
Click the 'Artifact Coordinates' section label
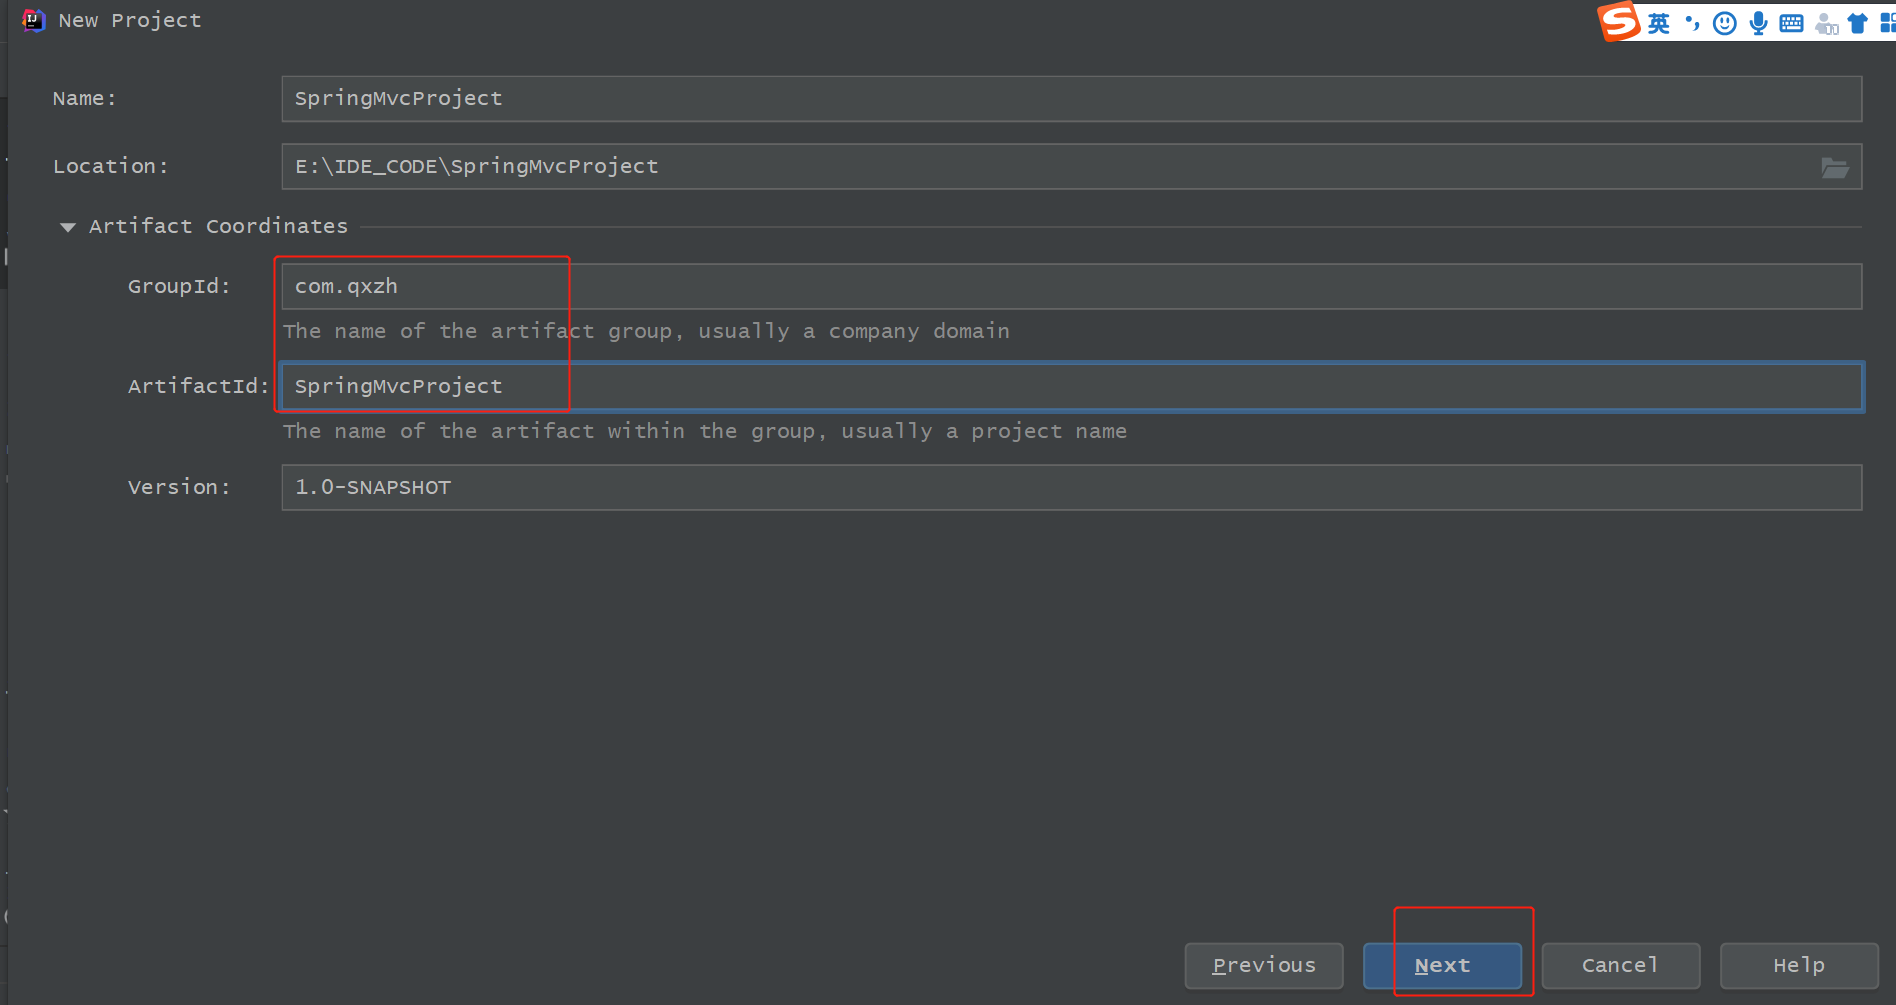pyautogui.click(x=218, y=227)
